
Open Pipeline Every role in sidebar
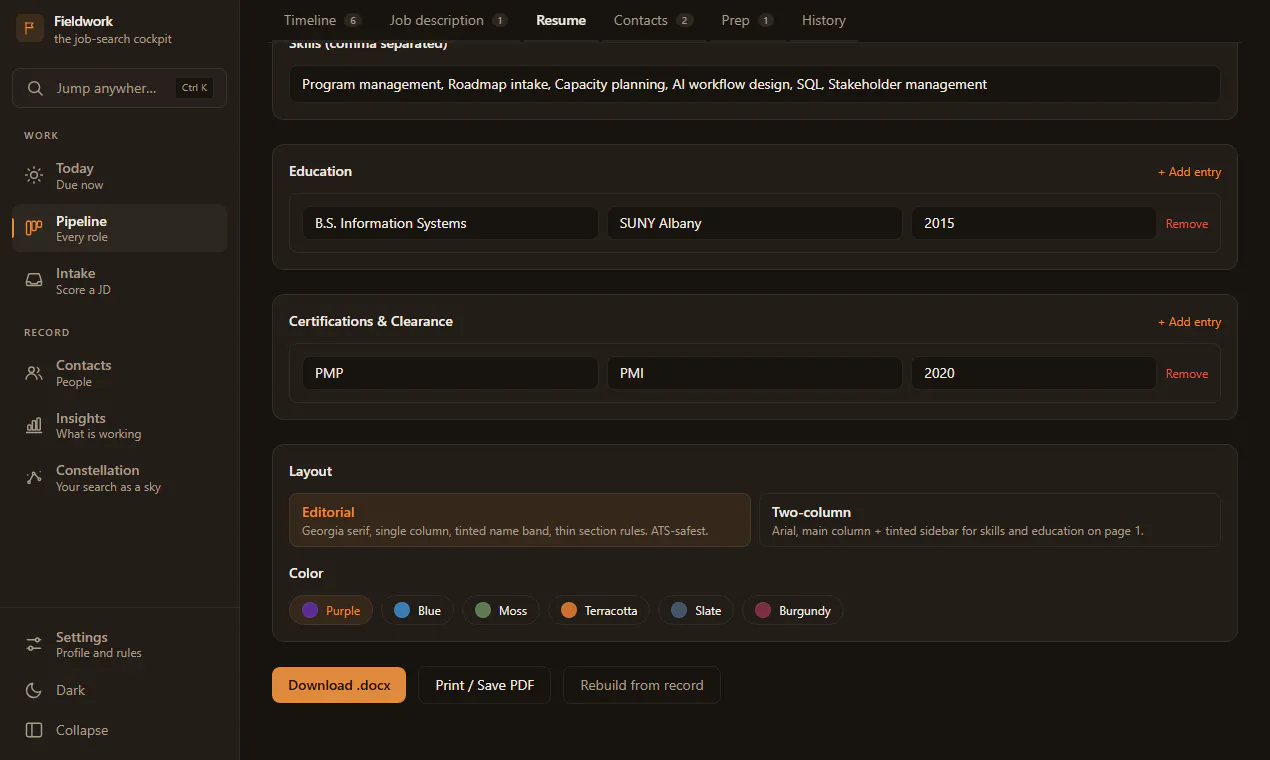pyautogui.click(x=120, y=228)
